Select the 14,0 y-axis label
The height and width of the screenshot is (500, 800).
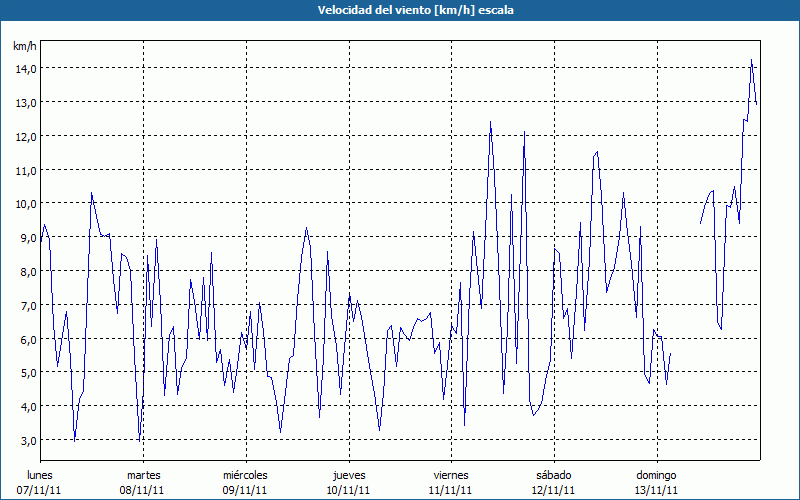tap(25, 68)
